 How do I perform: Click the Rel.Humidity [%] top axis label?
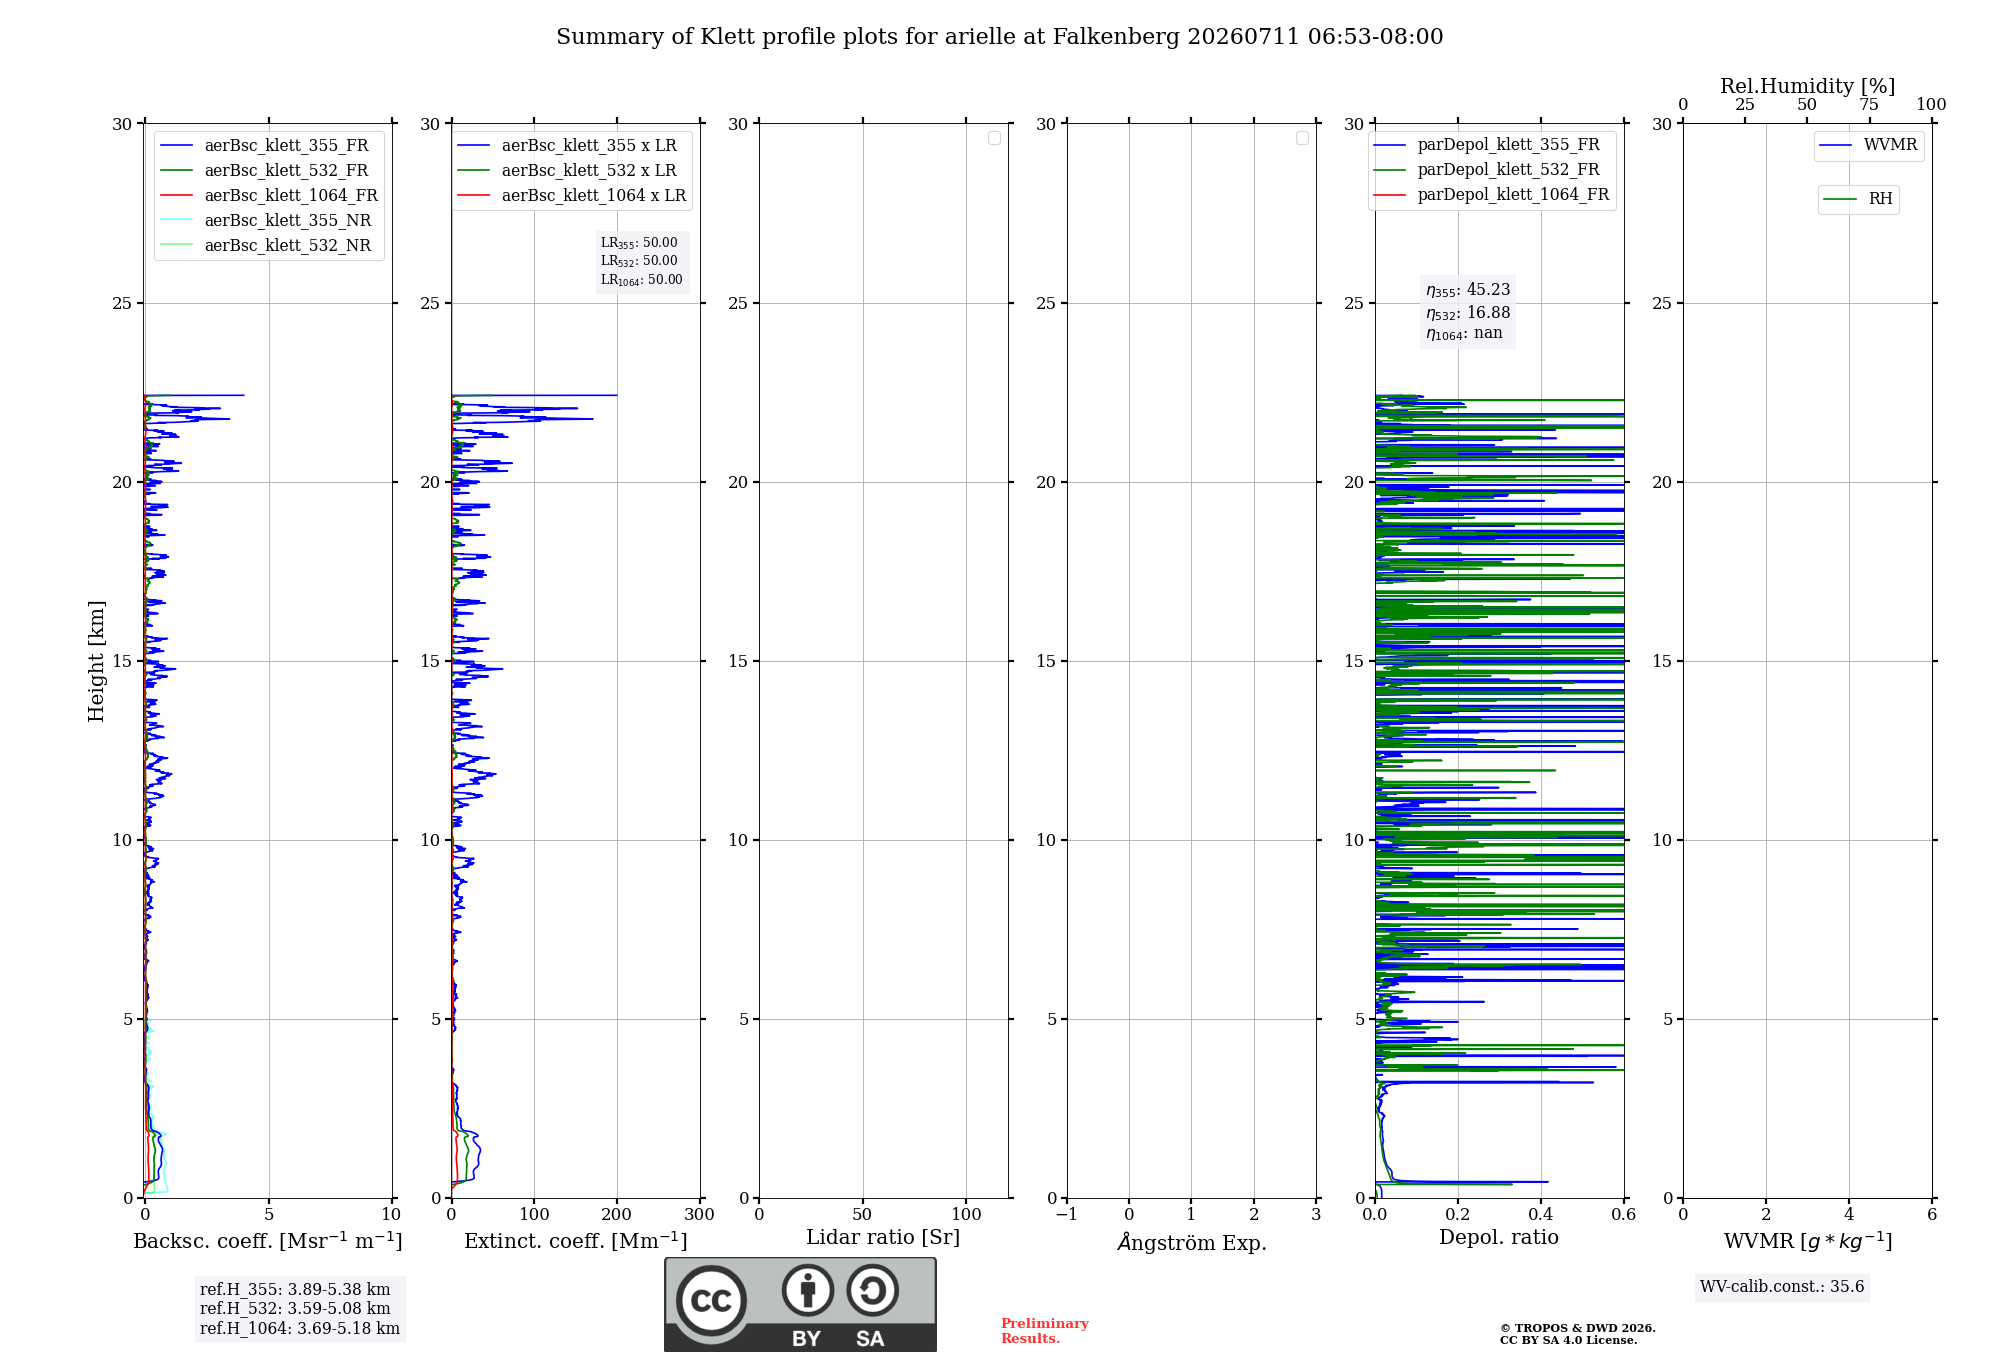[x=1807, y=86]
